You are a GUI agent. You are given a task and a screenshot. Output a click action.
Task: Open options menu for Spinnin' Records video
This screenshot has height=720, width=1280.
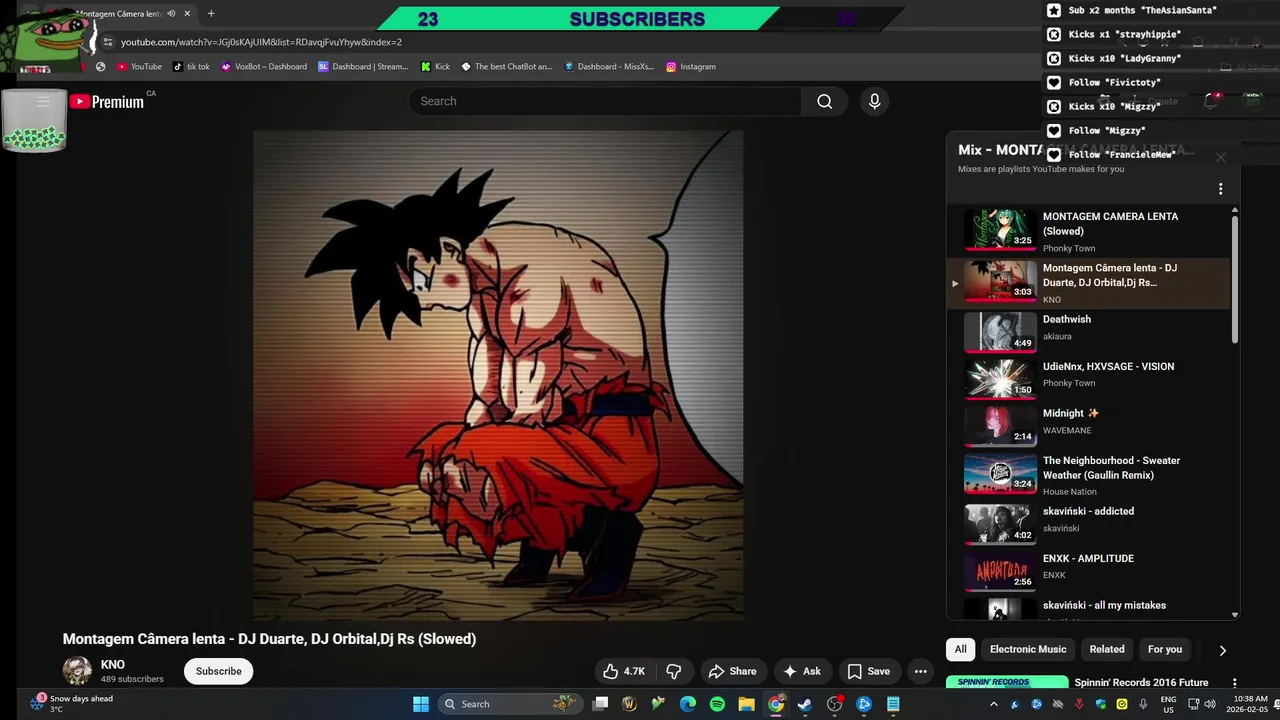point(1235,683)
